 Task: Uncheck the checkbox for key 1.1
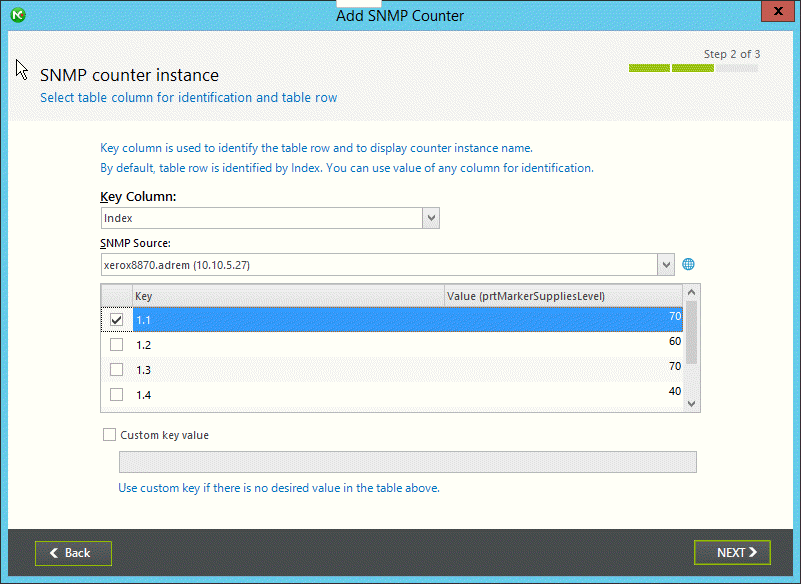pos(116,320)
